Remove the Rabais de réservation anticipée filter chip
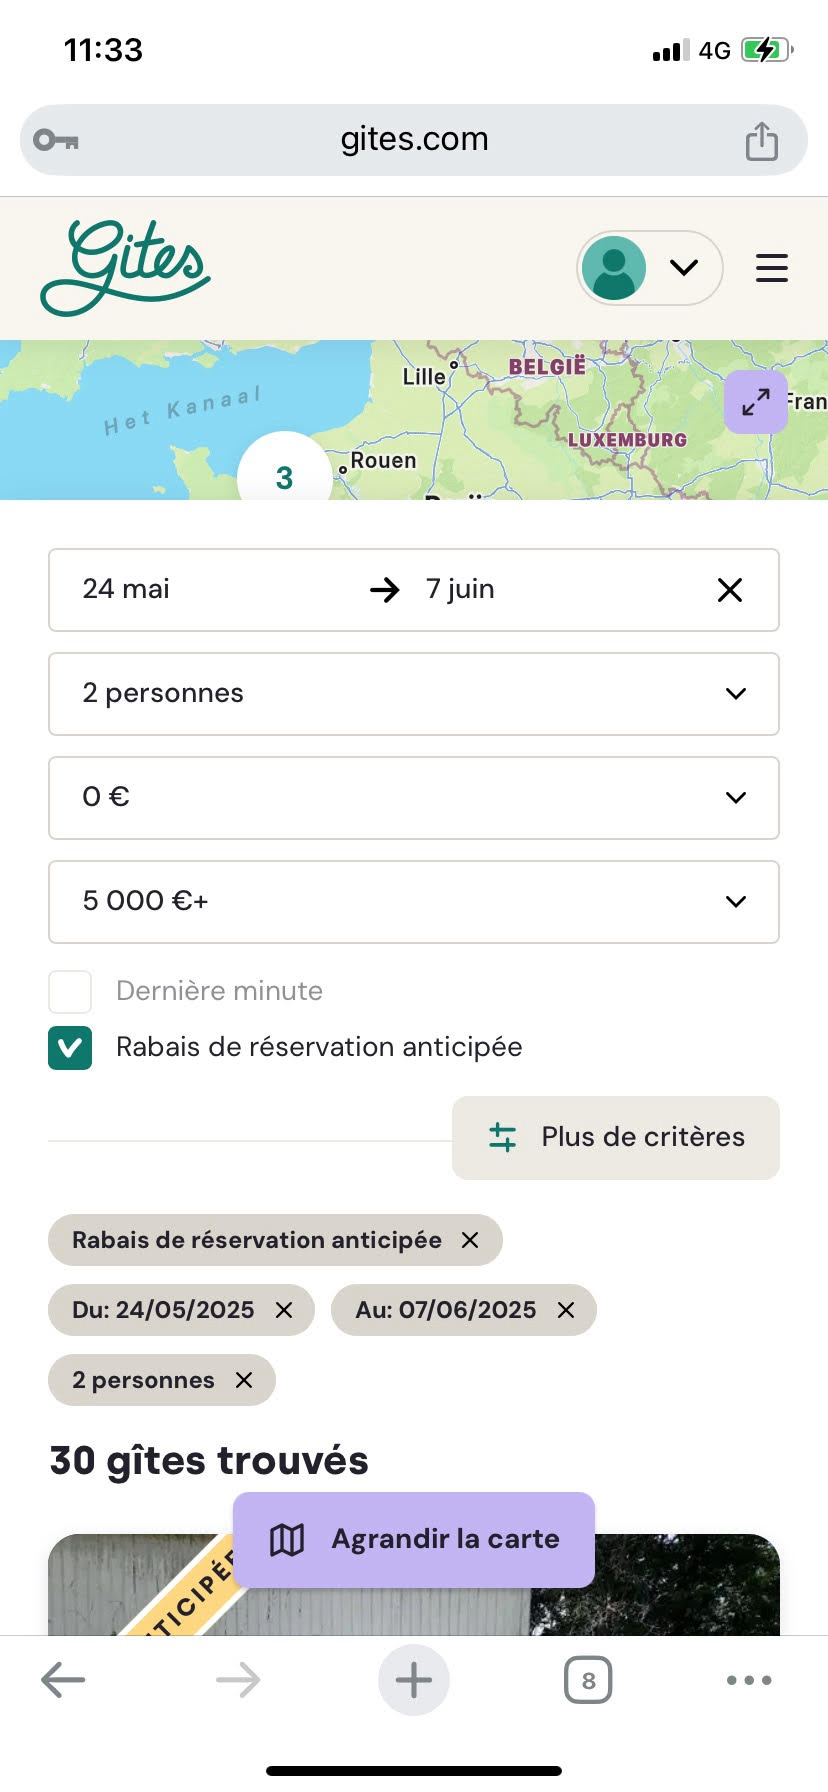This screenshot has height=1792, width=828. point(470,1240)
